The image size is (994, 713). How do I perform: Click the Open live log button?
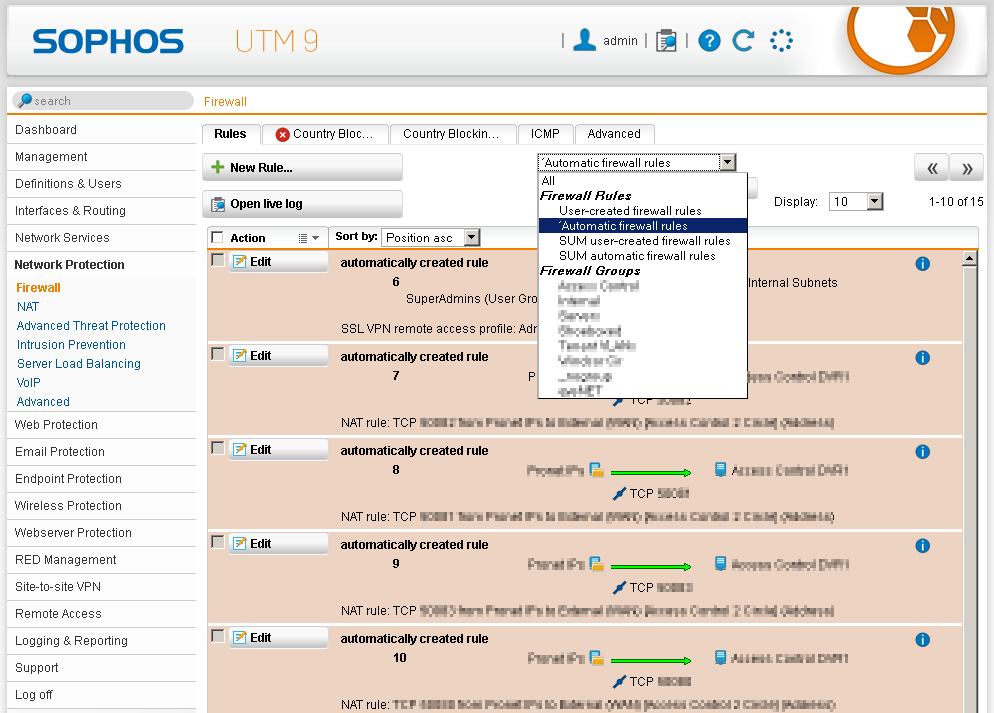tap(302, 204)
